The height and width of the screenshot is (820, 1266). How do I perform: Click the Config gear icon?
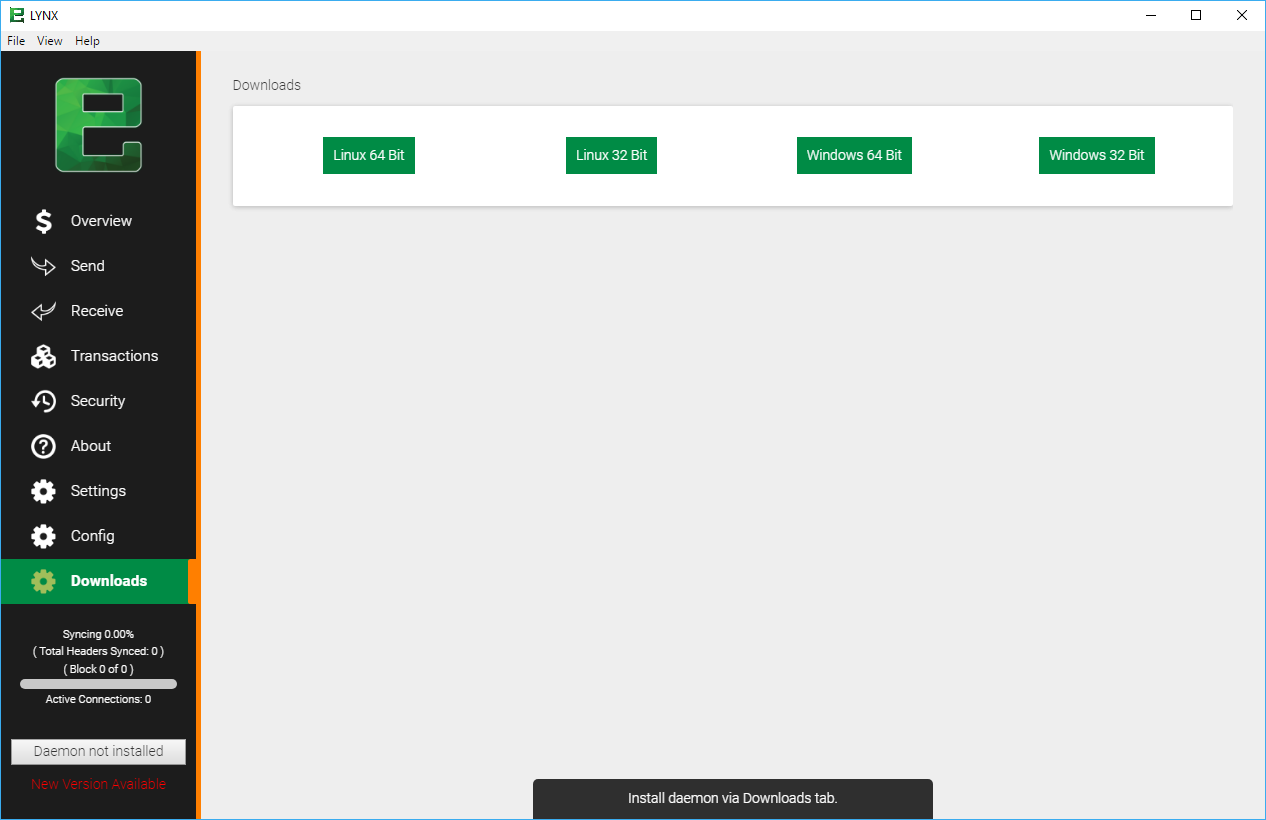click(x=43, y=536)
